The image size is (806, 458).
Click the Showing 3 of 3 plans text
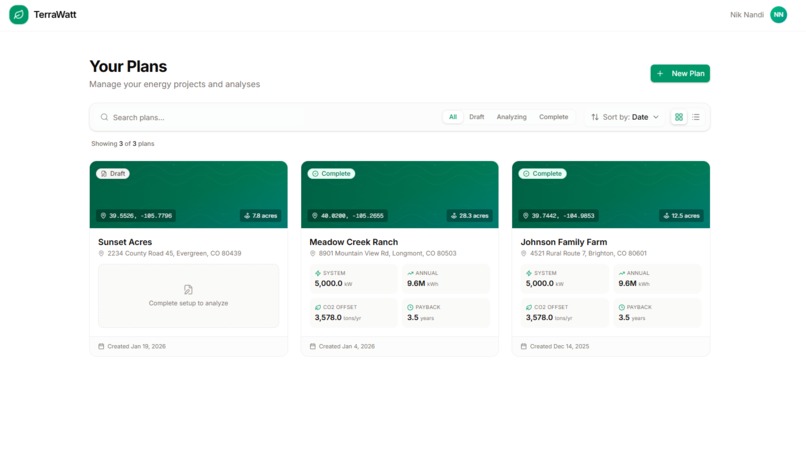click(123, 144)
